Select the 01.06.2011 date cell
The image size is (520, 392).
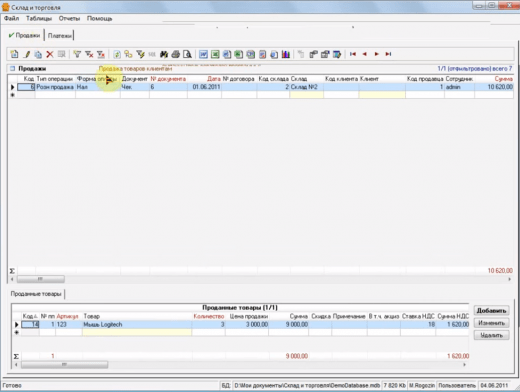pyautogui.click(x=204, y=87)
